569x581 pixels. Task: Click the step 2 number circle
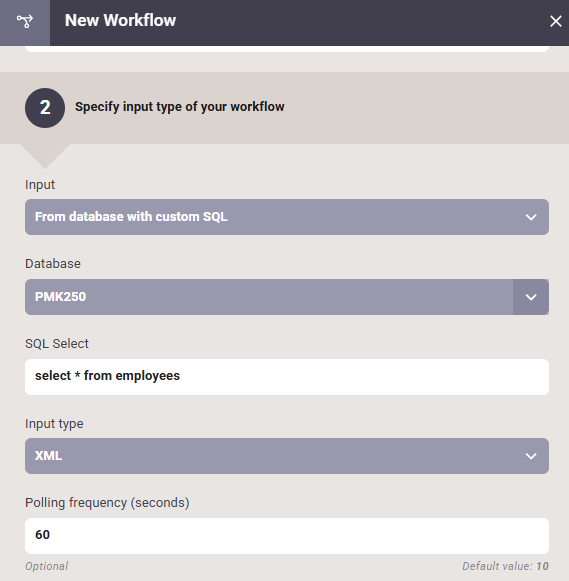click(45, 108)
